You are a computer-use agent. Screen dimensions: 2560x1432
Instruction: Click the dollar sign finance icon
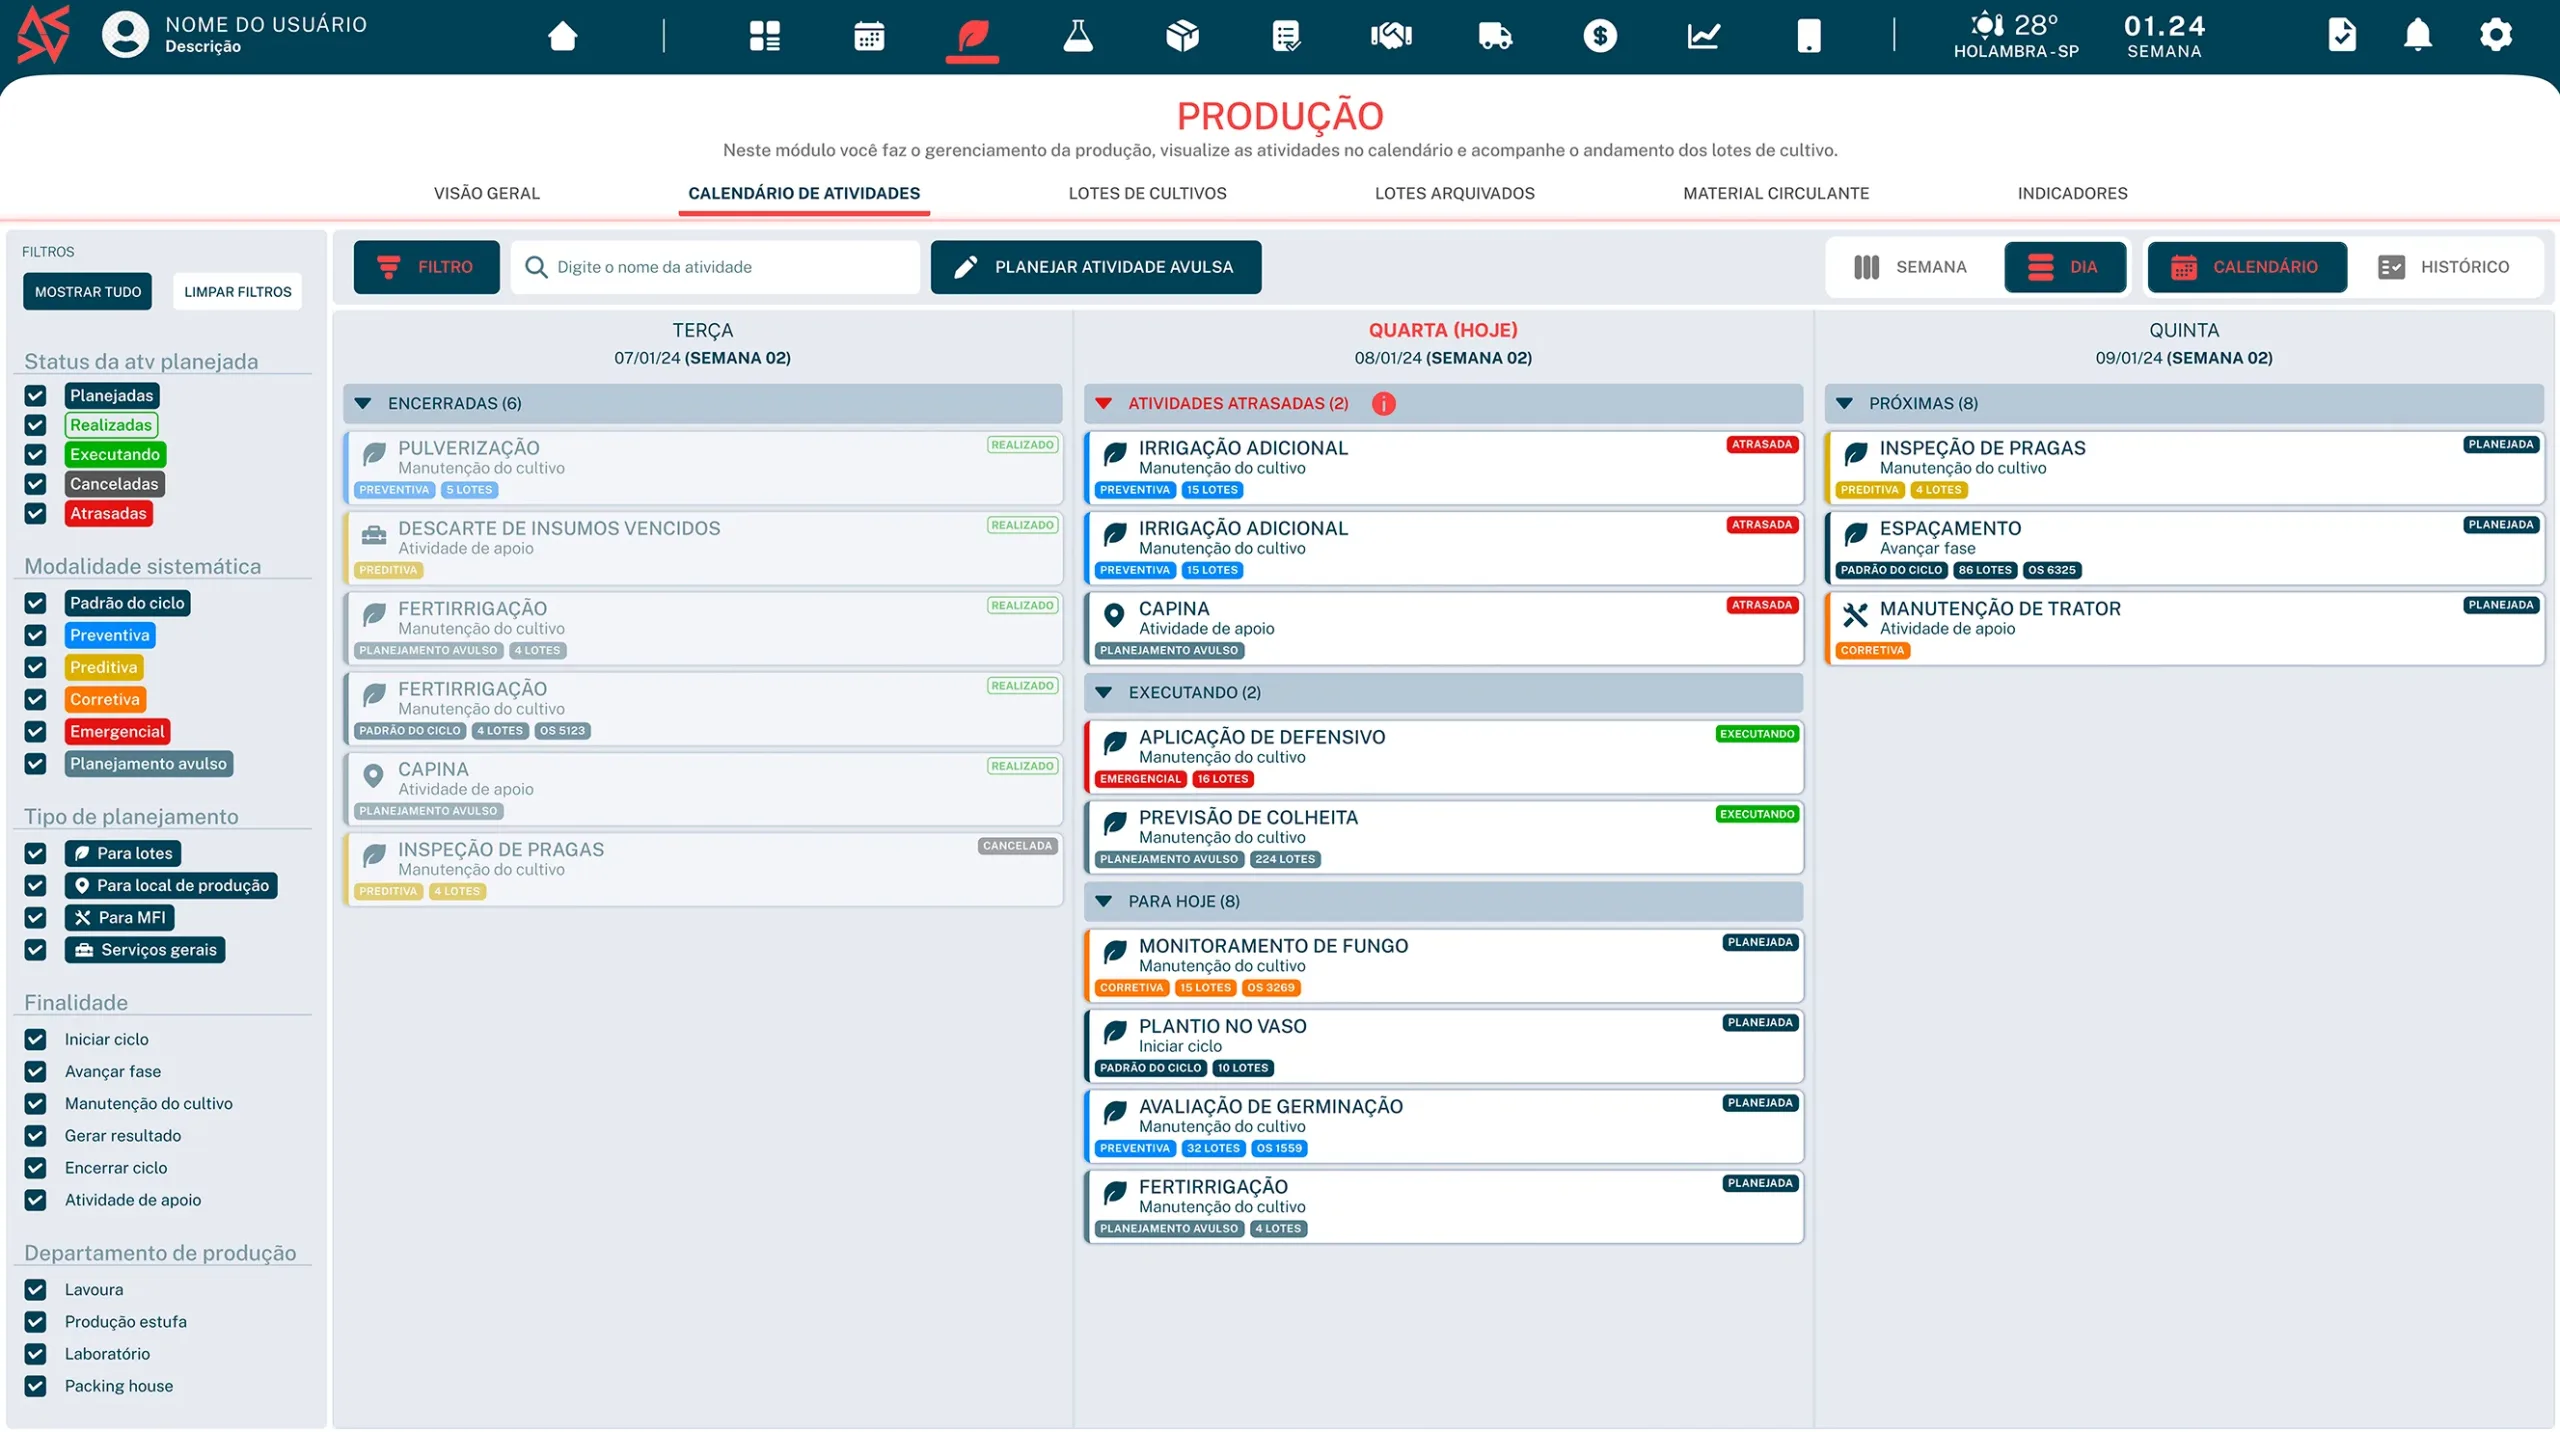tap(1599, 36)
